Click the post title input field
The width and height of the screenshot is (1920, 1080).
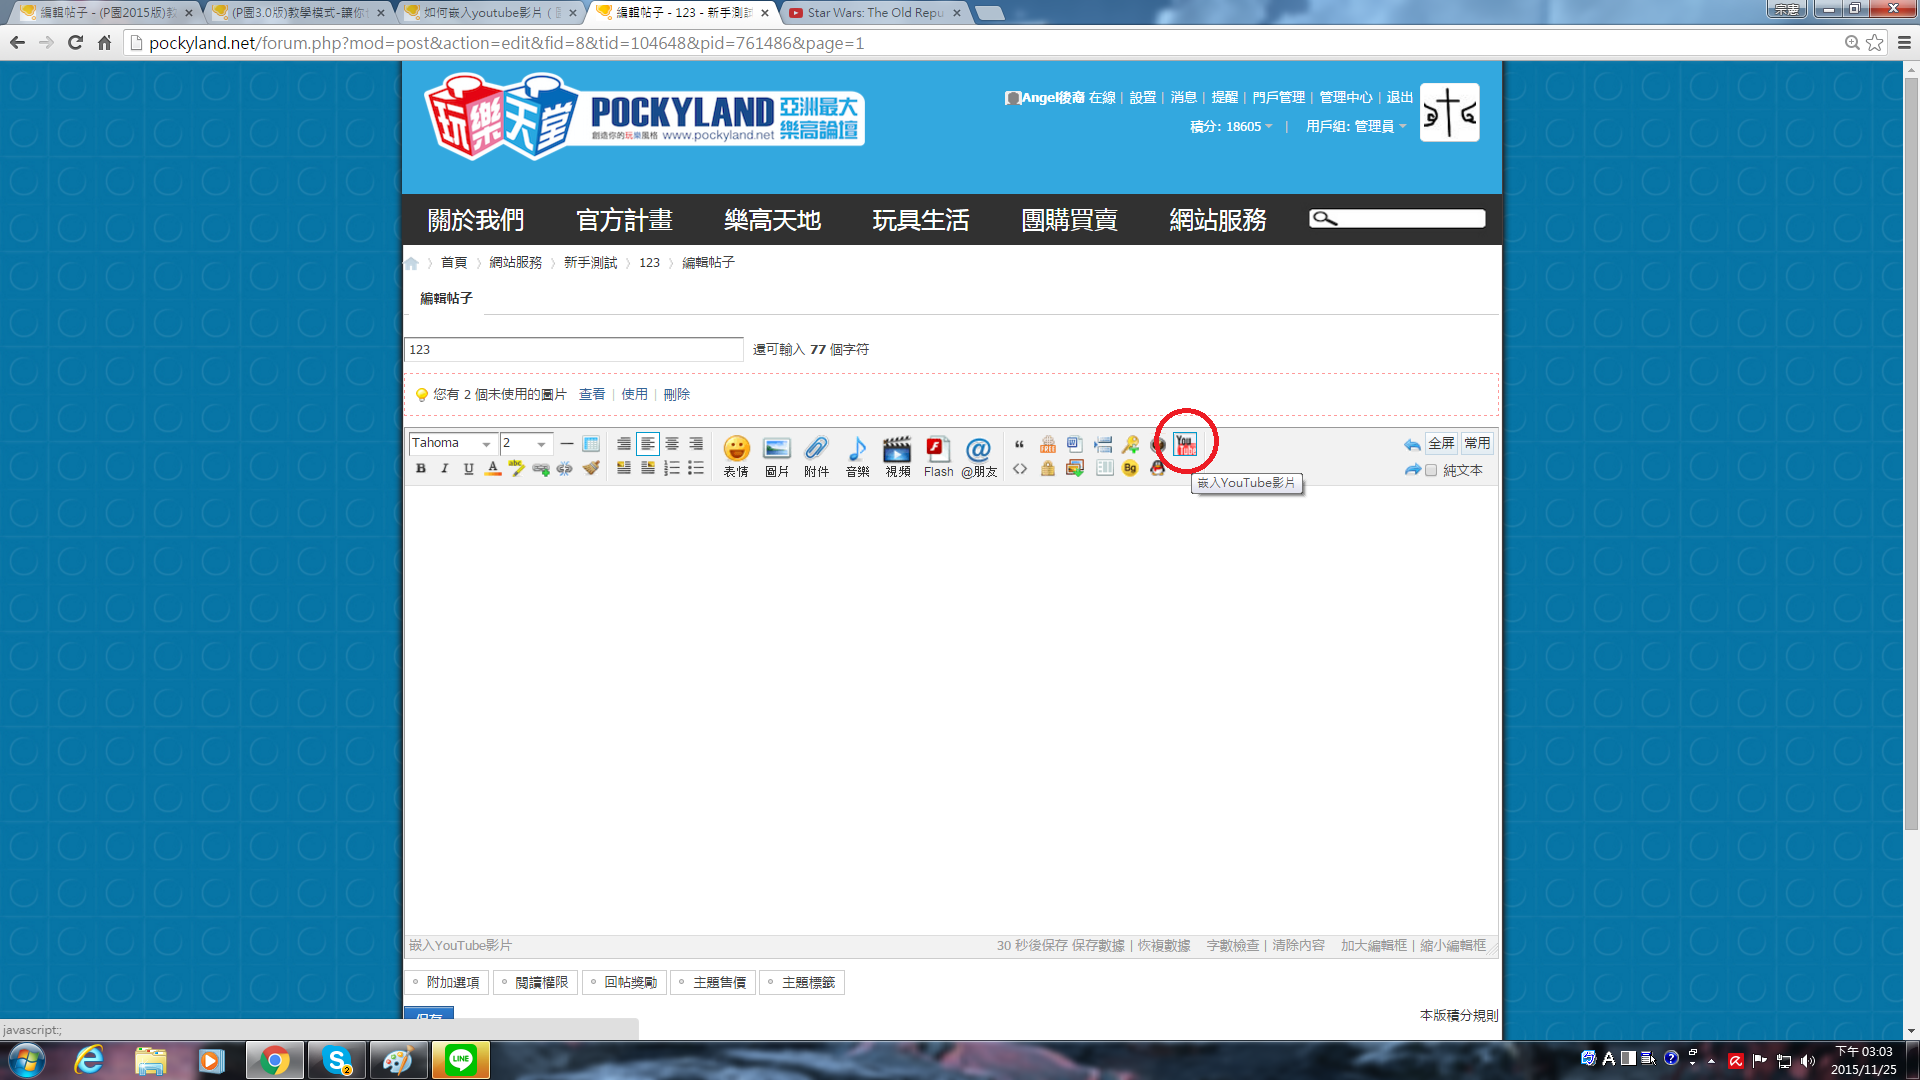[x=573, y=349]
